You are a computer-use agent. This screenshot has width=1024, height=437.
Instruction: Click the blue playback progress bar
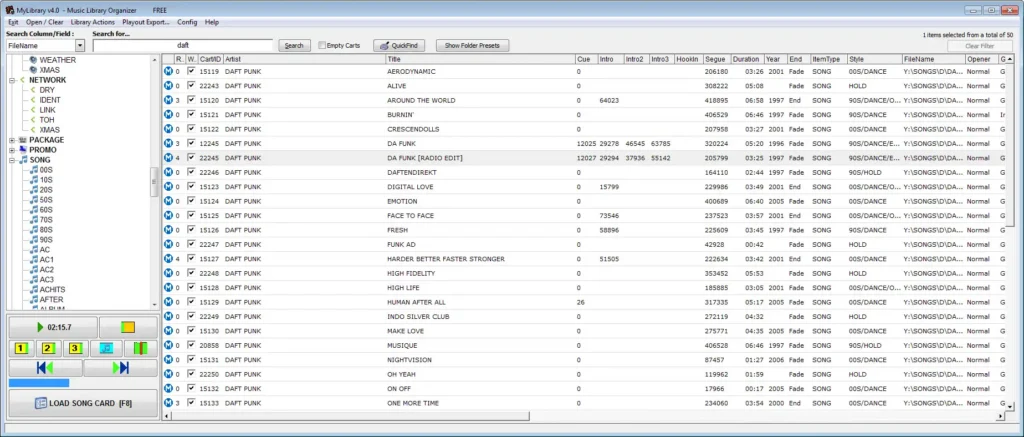(39, 383)
